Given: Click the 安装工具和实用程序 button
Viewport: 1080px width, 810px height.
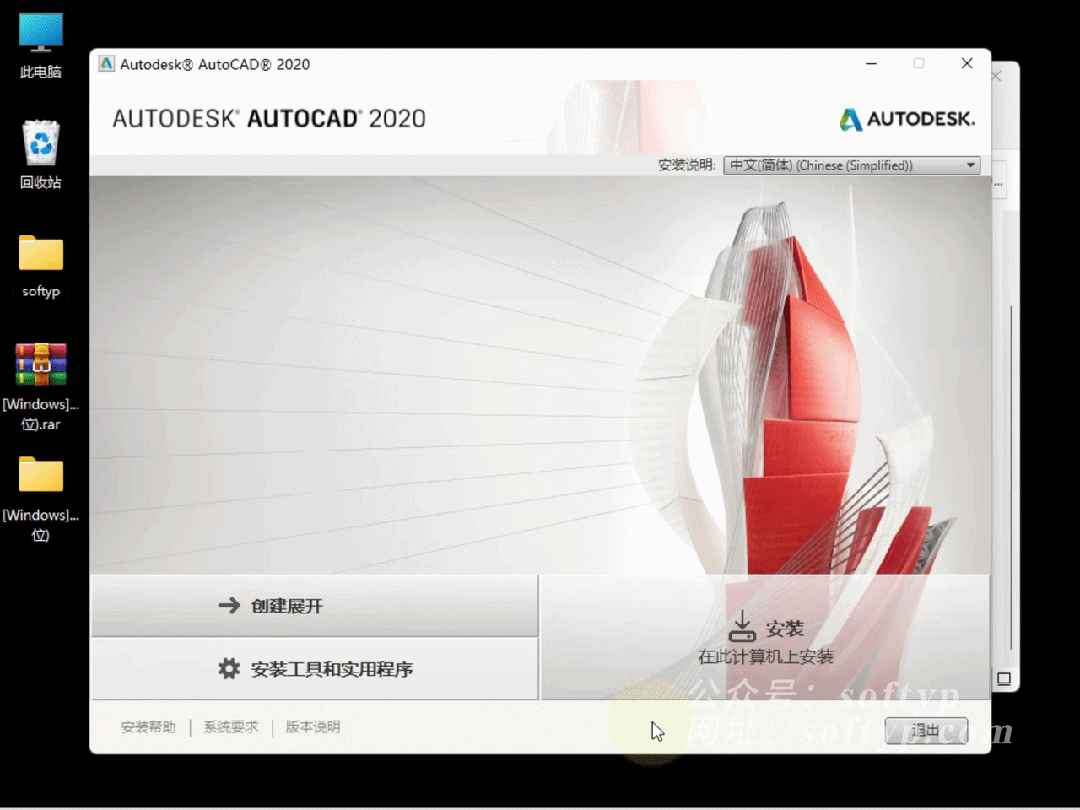Looking at the screenshot, I should tap(314, 669).
